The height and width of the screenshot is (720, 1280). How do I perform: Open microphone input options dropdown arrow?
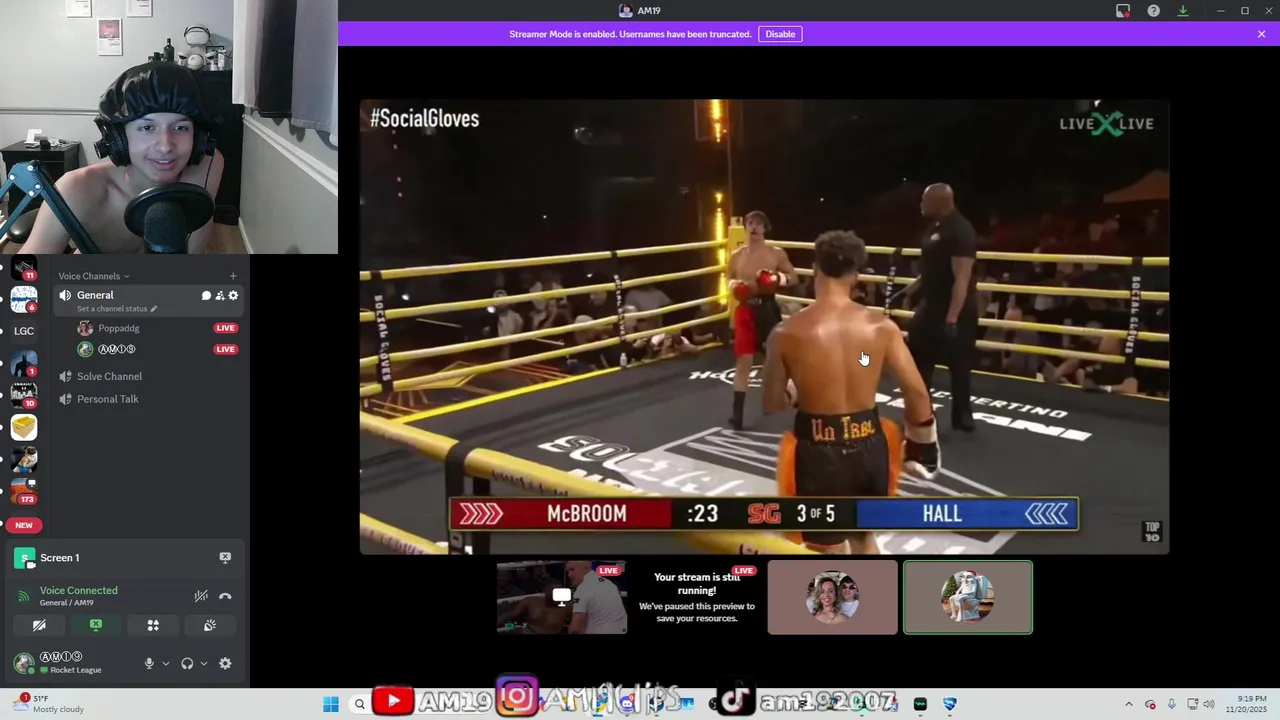(x=166, y=663)
